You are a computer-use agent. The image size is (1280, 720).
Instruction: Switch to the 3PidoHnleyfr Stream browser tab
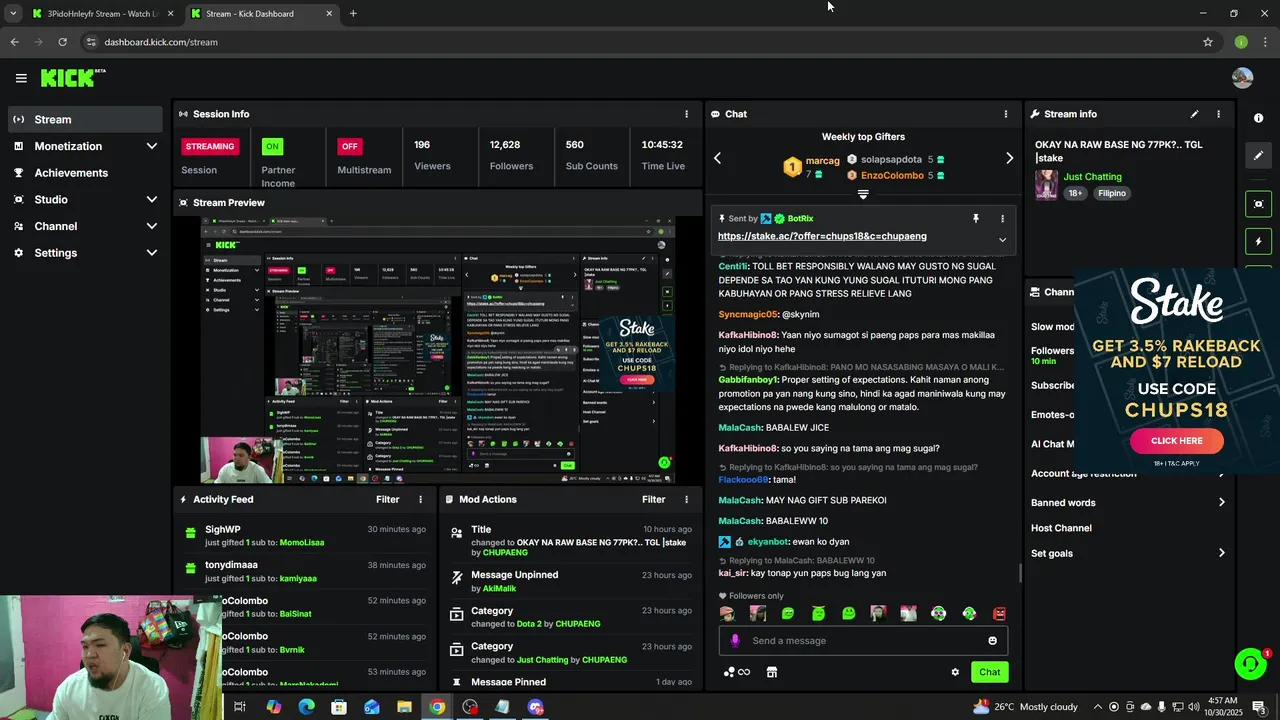point(103,14)
